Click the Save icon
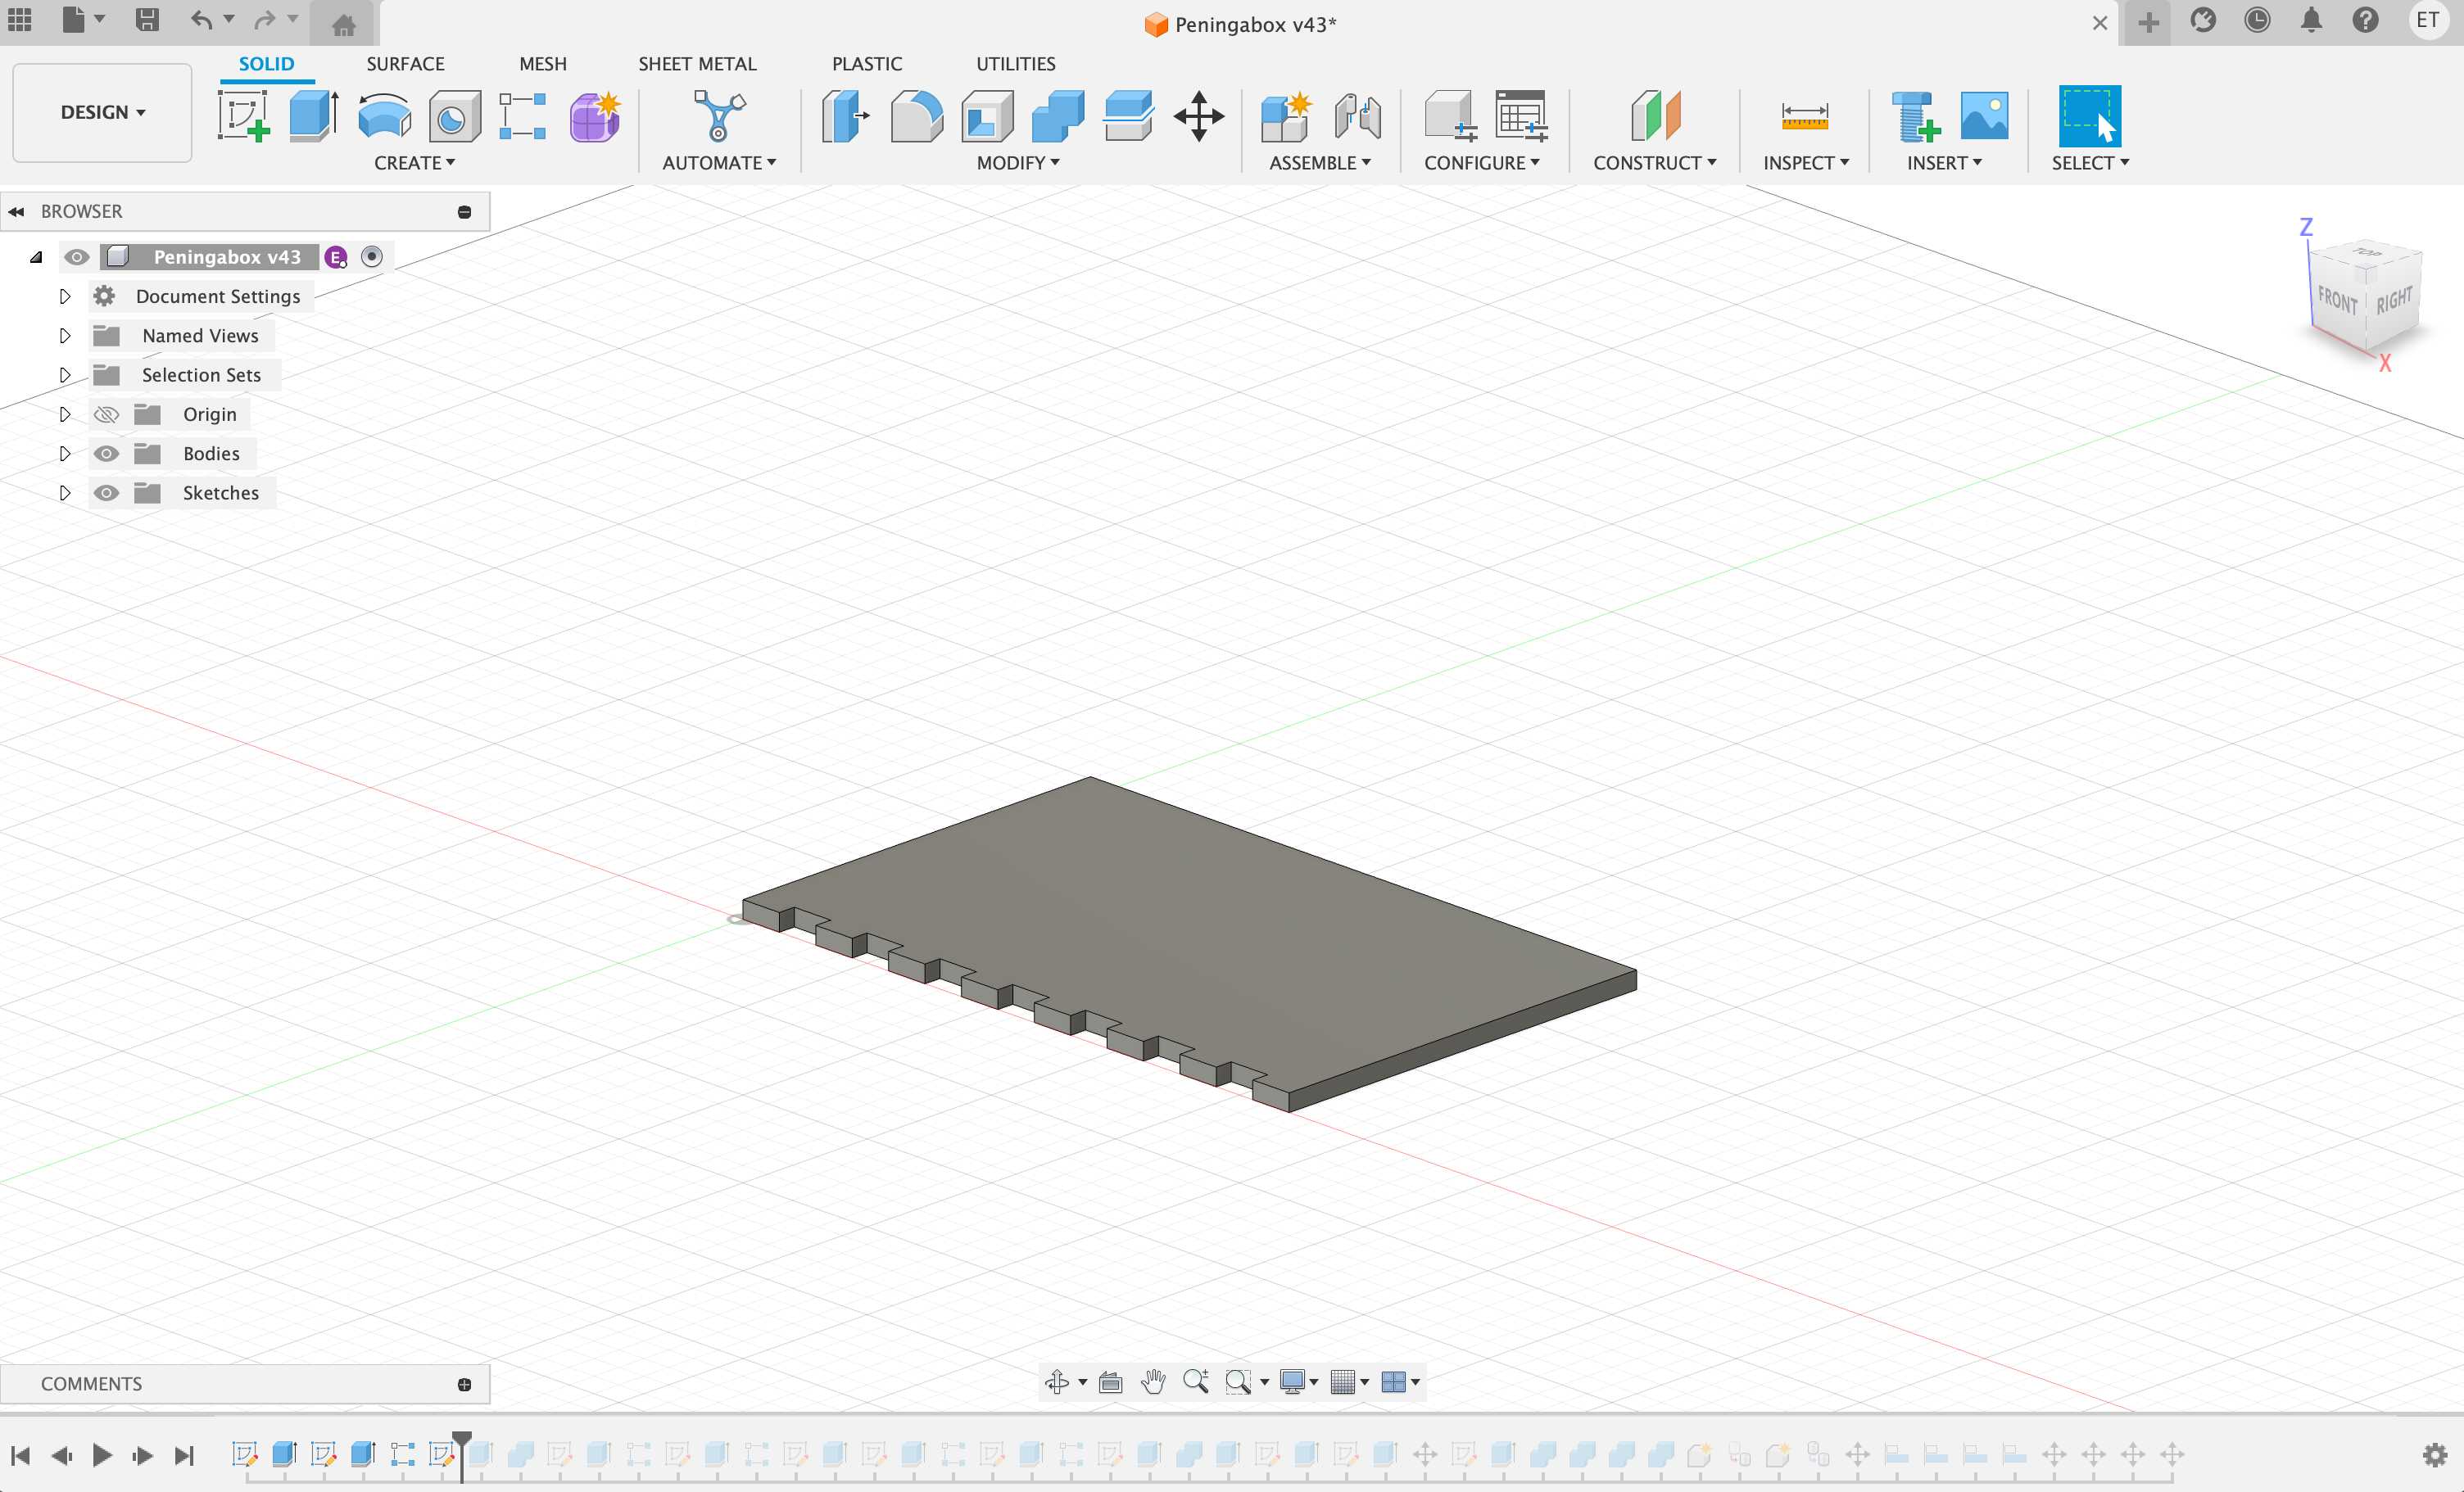The width and height of the screenshot is (2464, 1492). click(x=147, y=20)
